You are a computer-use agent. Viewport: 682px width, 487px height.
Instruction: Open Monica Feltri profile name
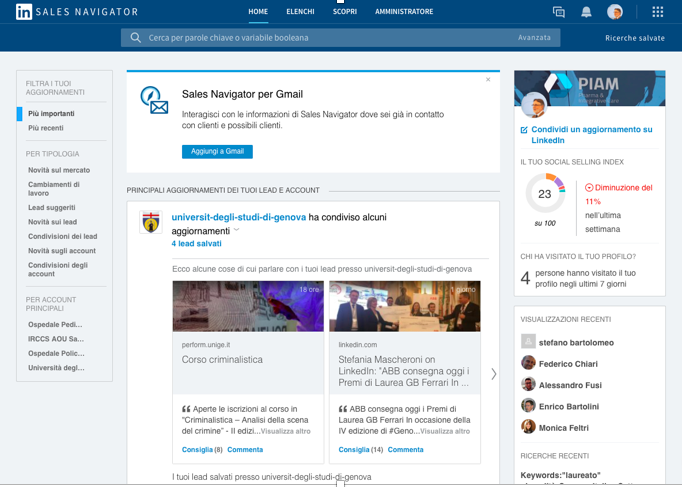pos(564,428)
